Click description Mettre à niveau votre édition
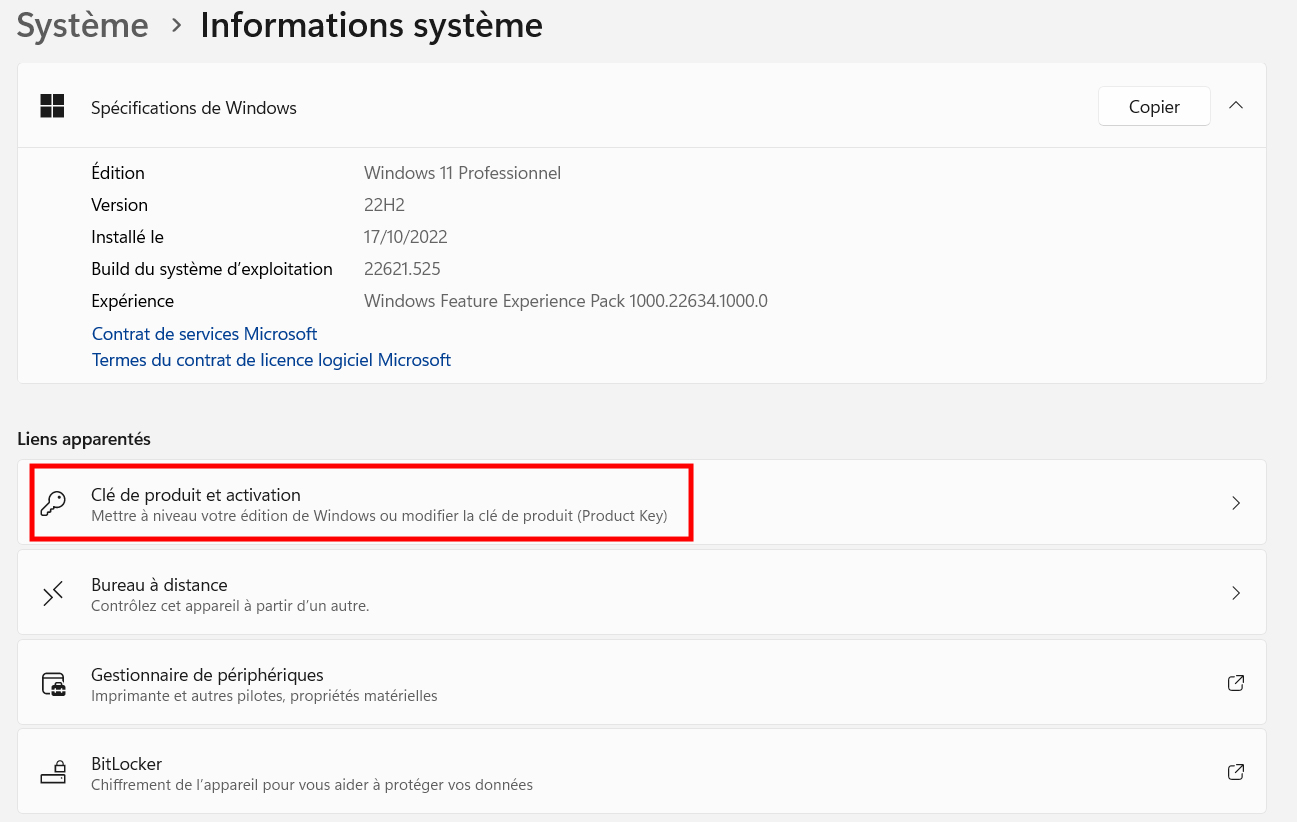This screenshot has height=822, width=1297. pos(379,516)
